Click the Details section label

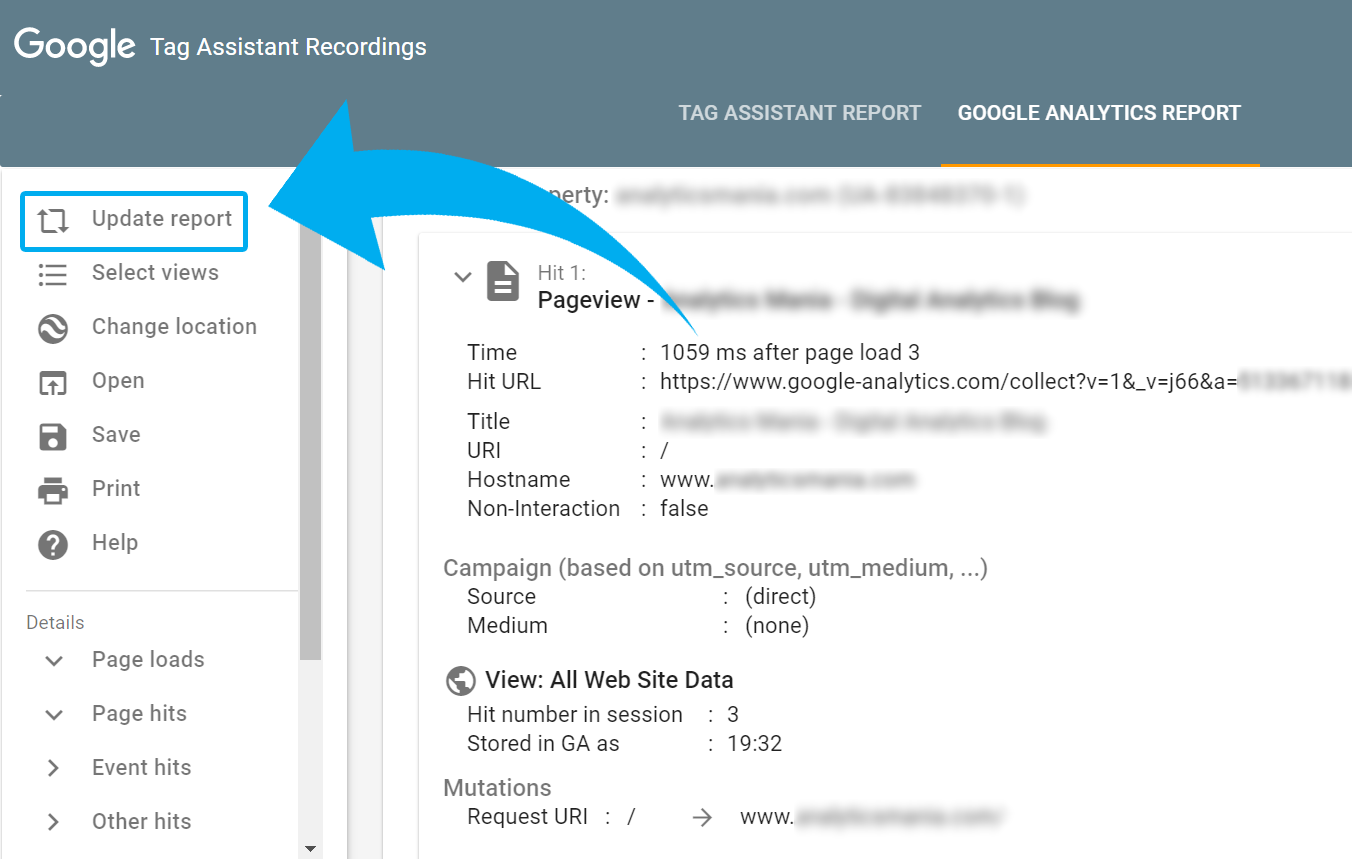55,623
